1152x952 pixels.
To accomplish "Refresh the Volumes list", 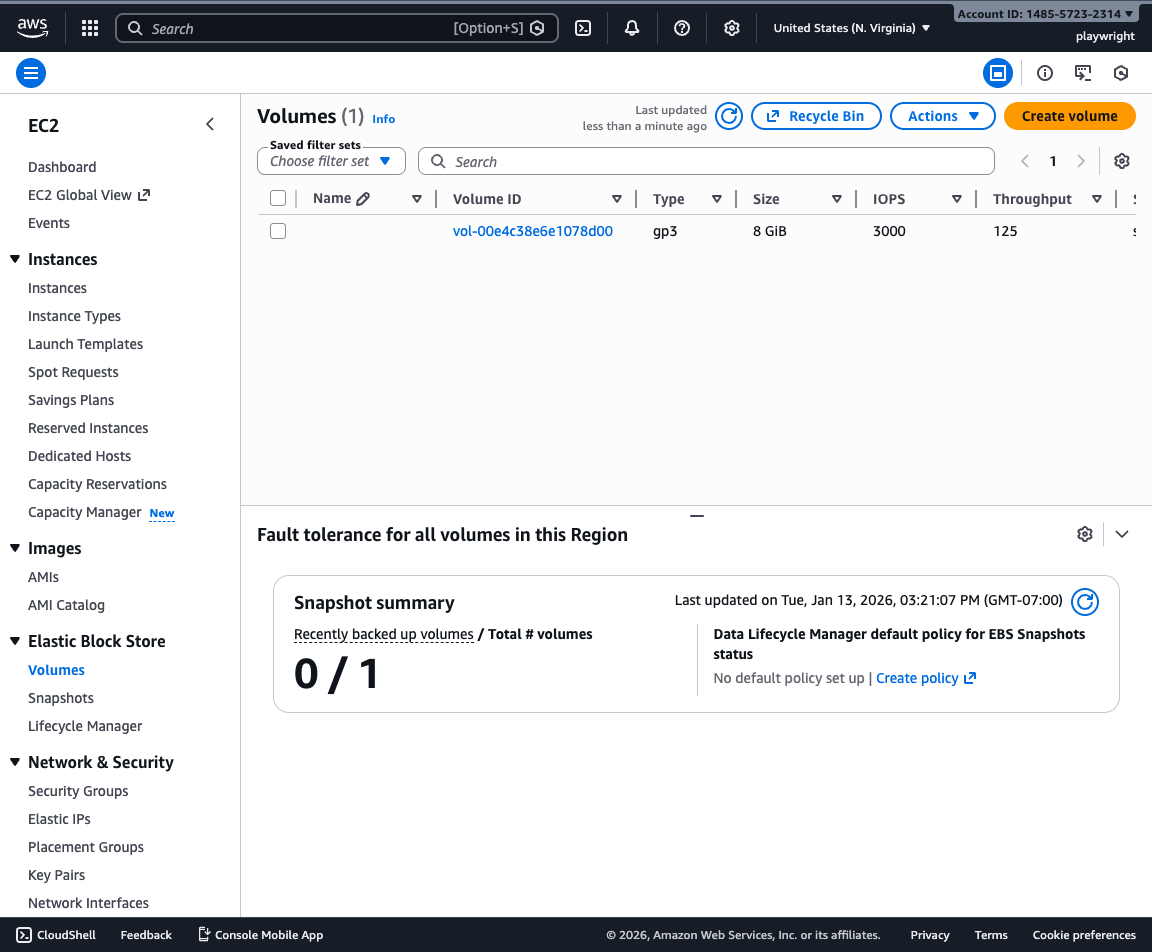I will (x=729, y=116).
